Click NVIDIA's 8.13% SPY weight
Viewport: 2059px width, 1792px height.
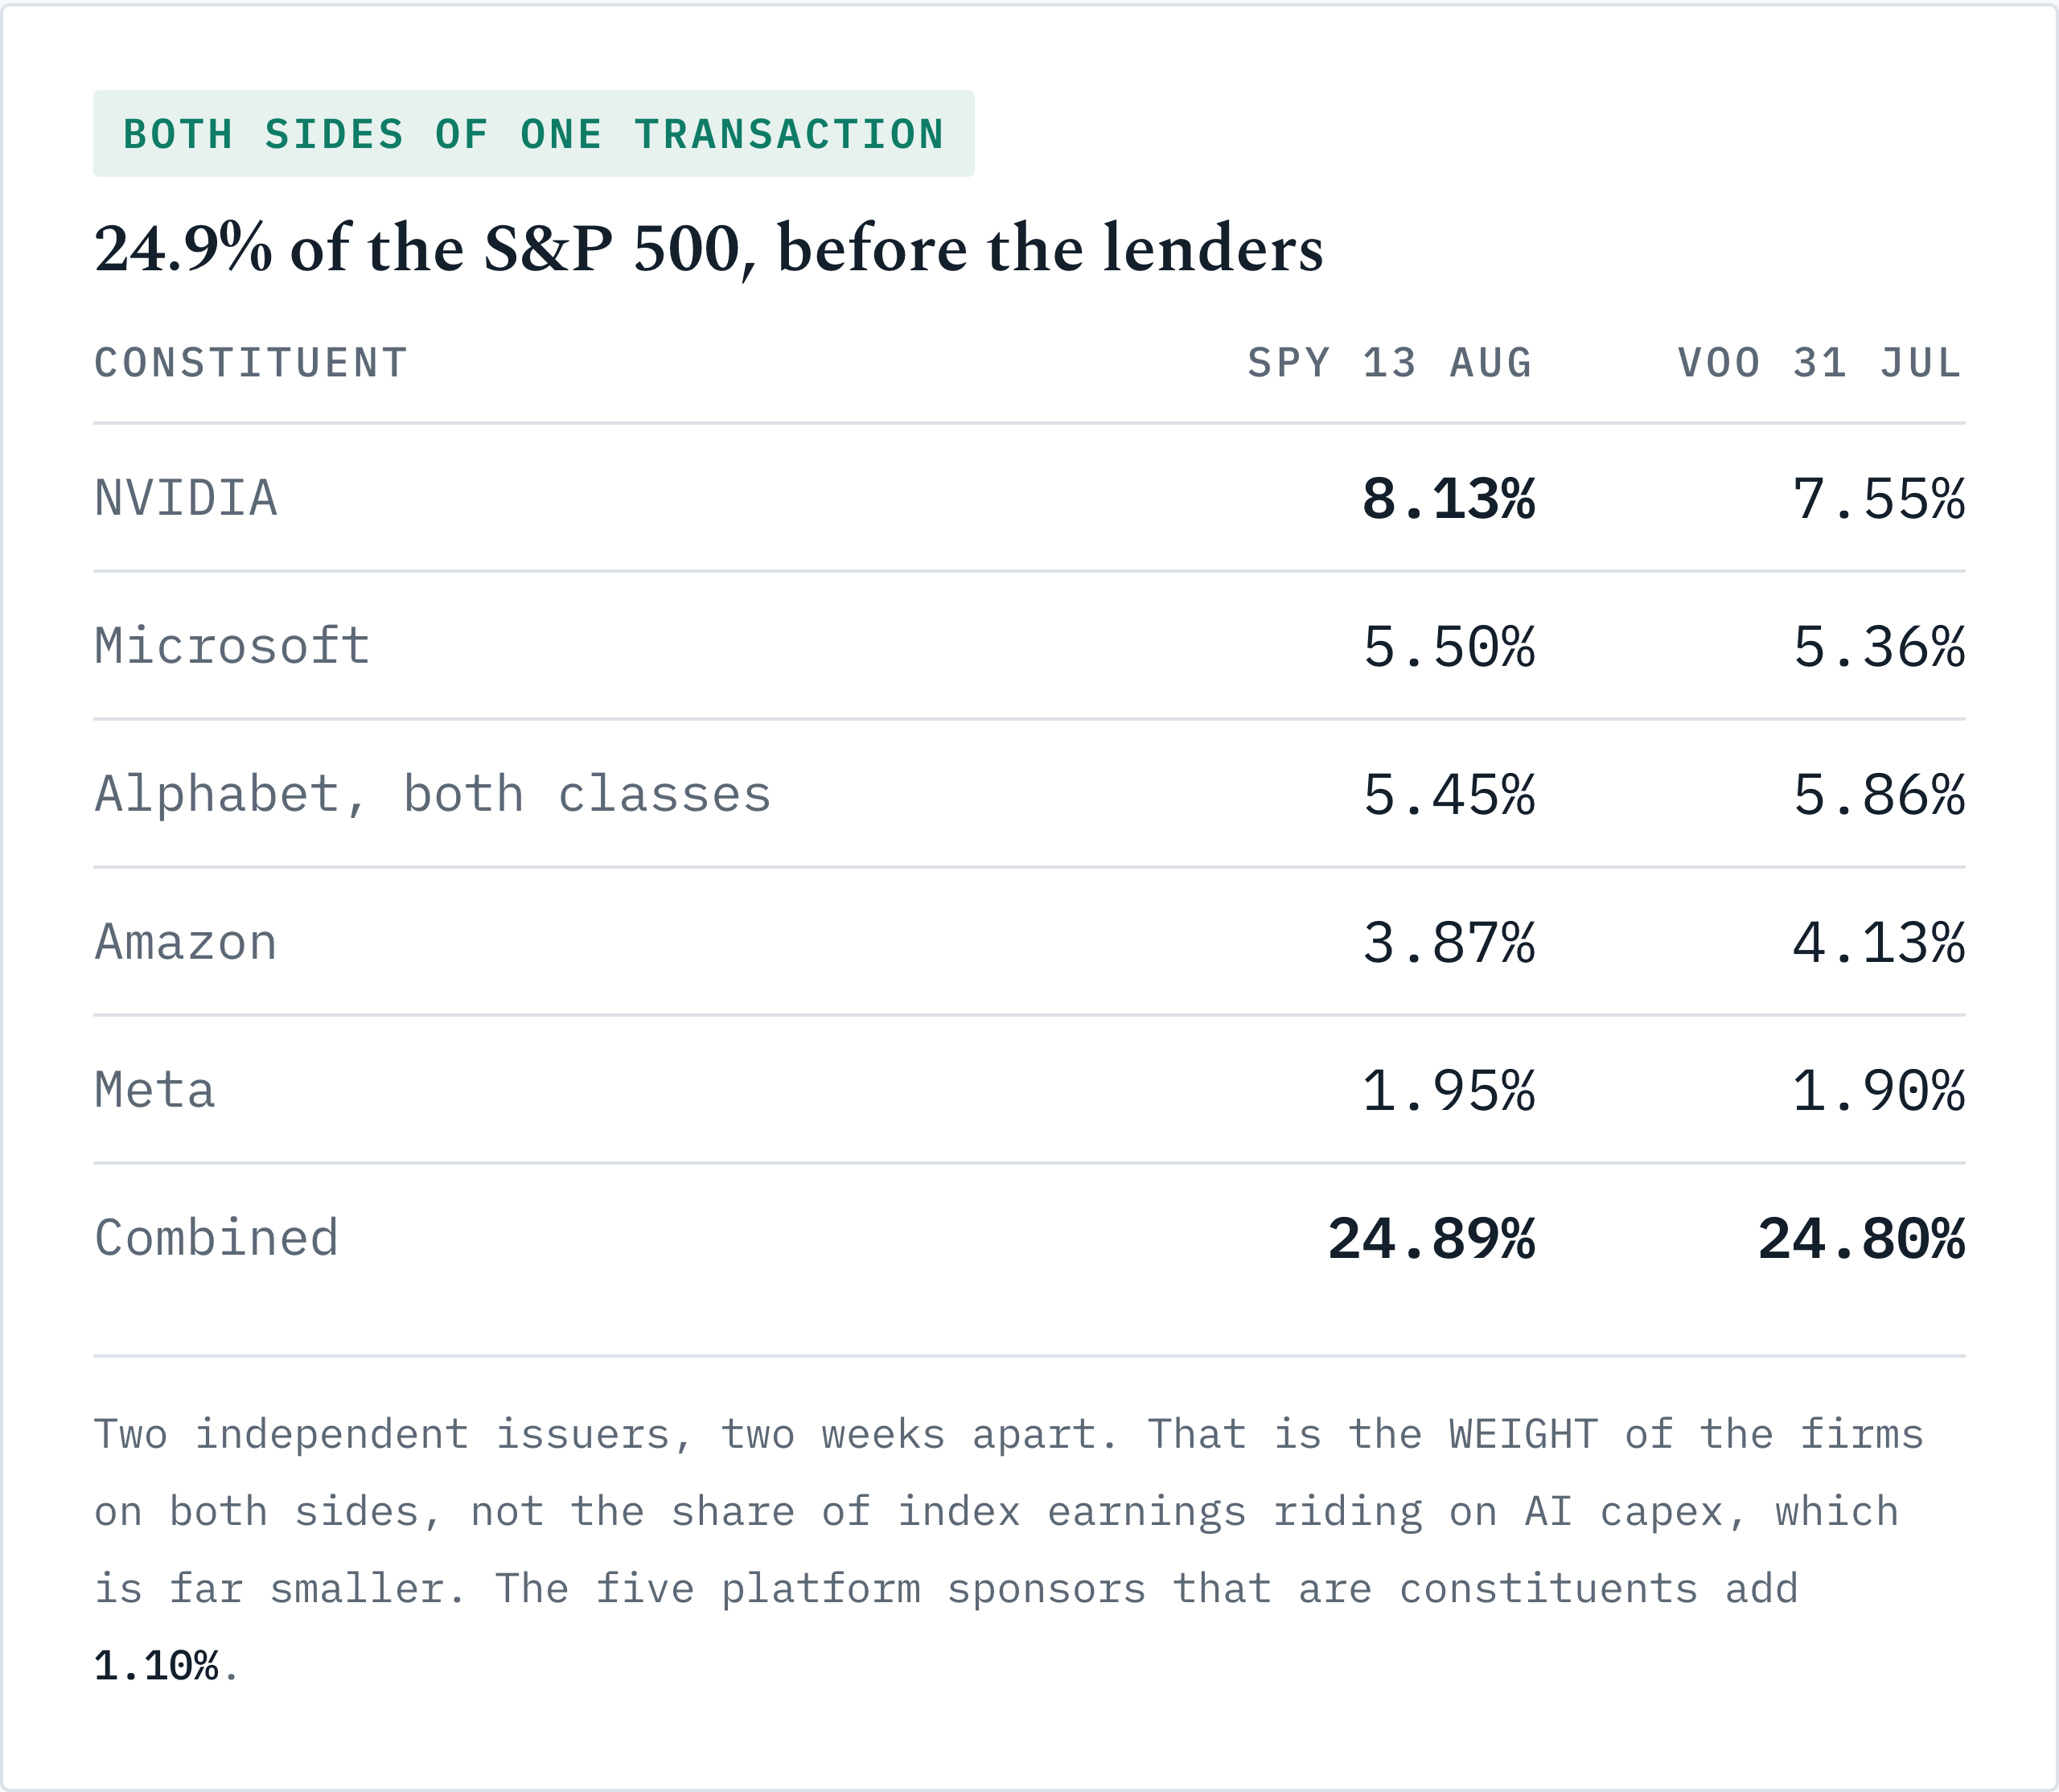pyautogui.click(x=1448, y=499)
